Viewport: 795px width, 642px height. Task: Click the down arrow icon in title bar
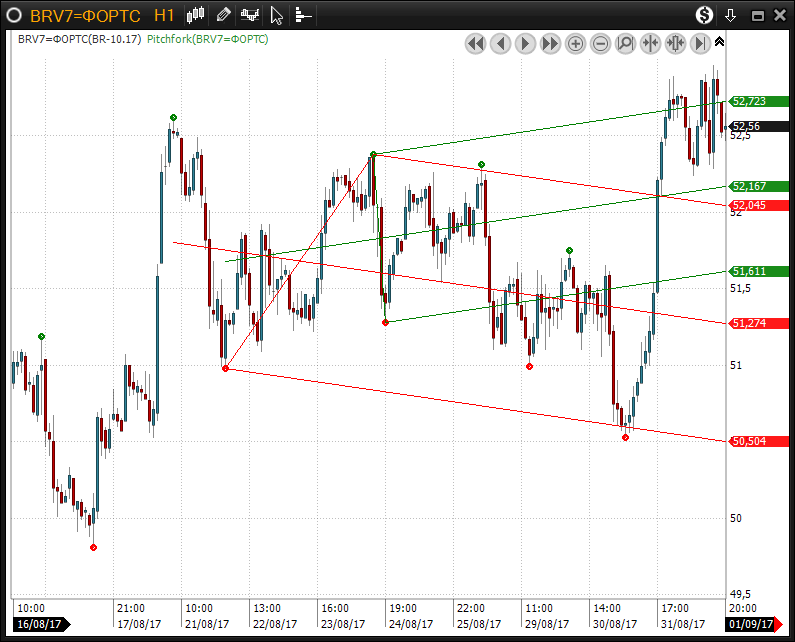tap(731, 15)
